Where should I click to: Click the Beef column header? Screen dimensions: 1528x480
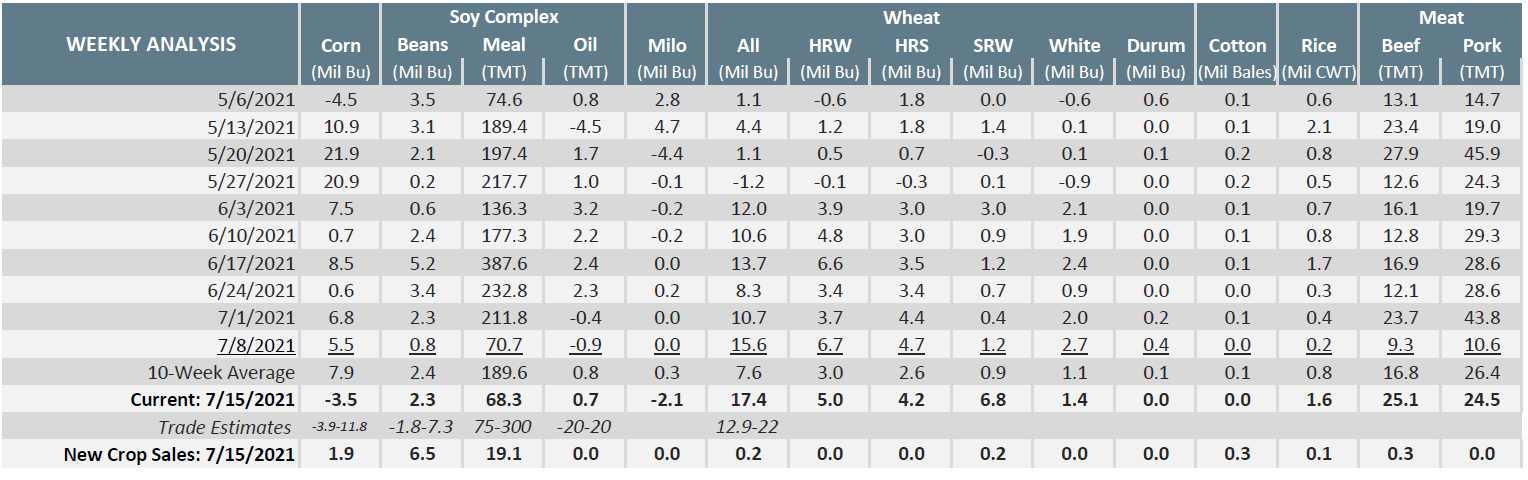pos(1400,46)
